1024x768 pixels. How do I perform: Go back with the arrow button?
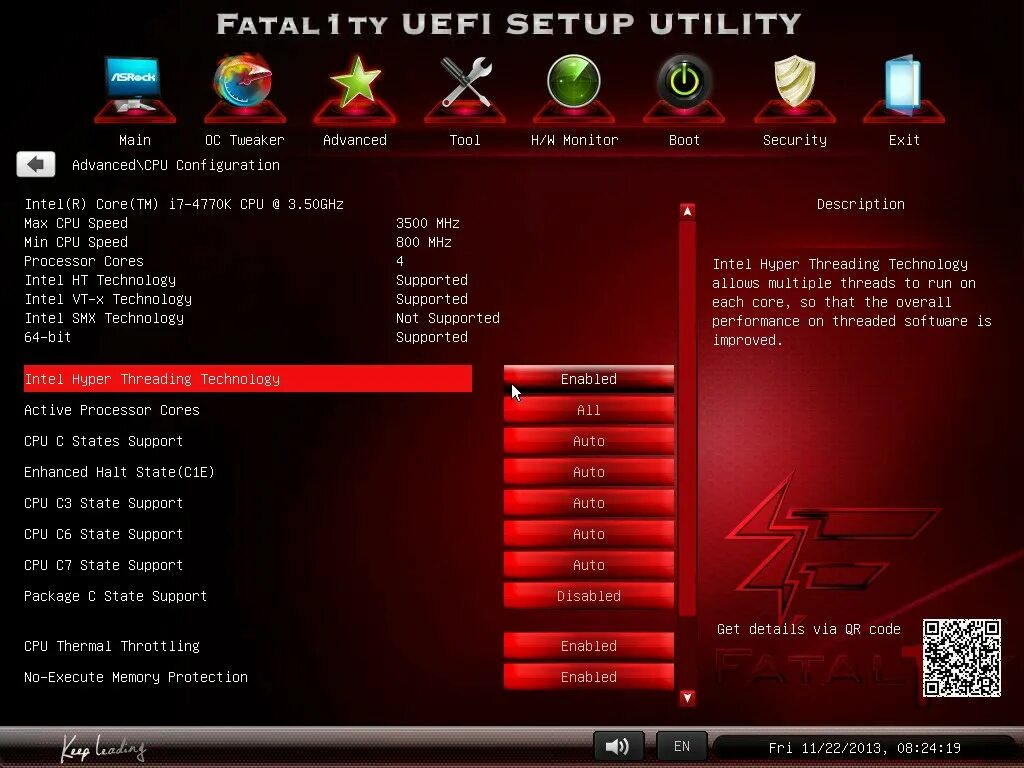click(36, 164)
